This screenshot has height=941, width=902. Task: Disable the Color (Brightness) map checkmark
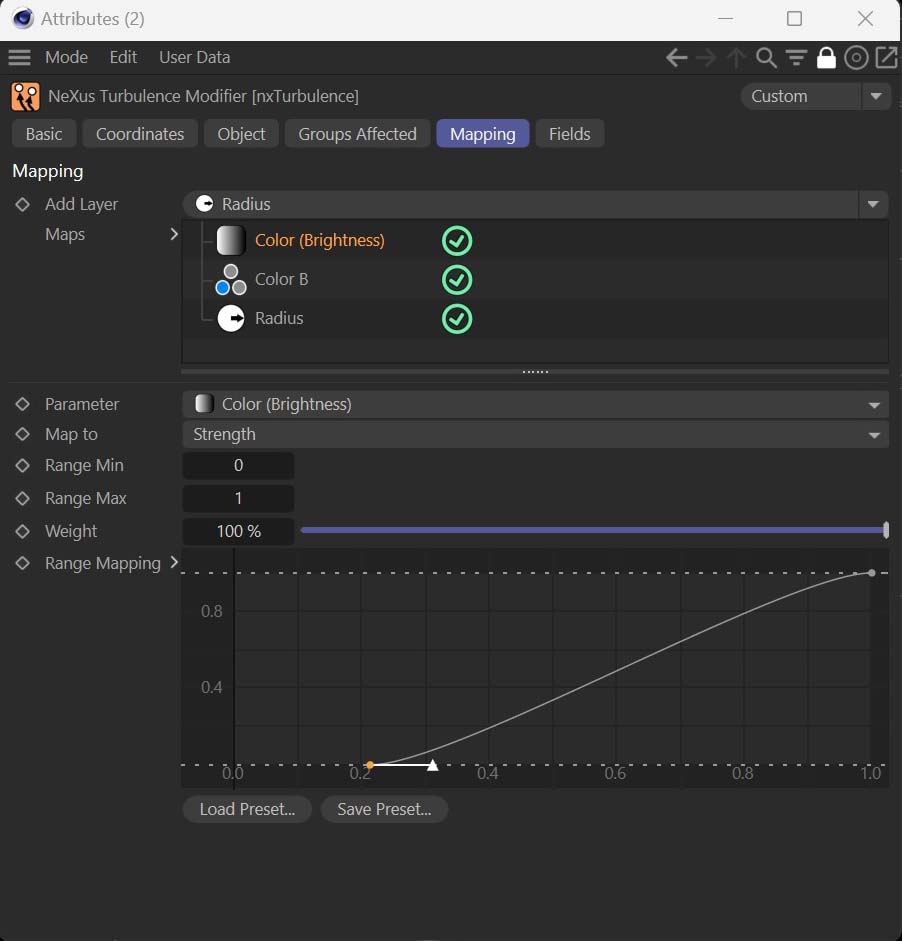click(457, 241)
